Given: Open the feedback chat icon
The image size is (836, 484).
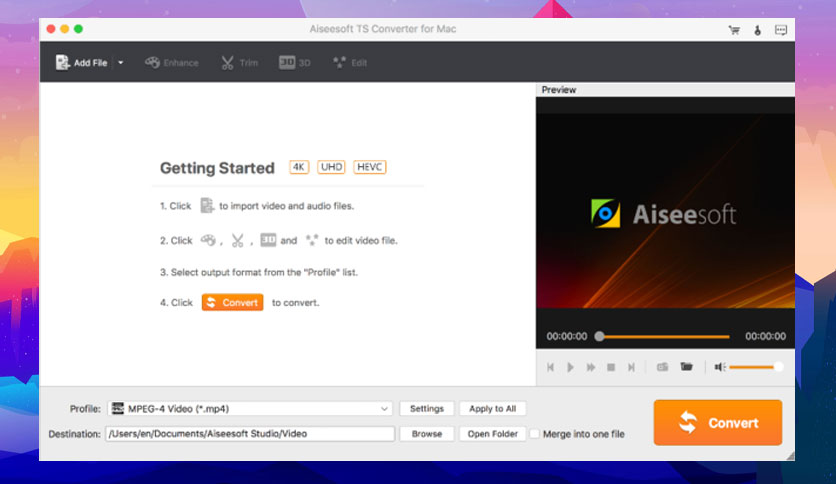Looking at the screenshot, I should tap(781, 30).
